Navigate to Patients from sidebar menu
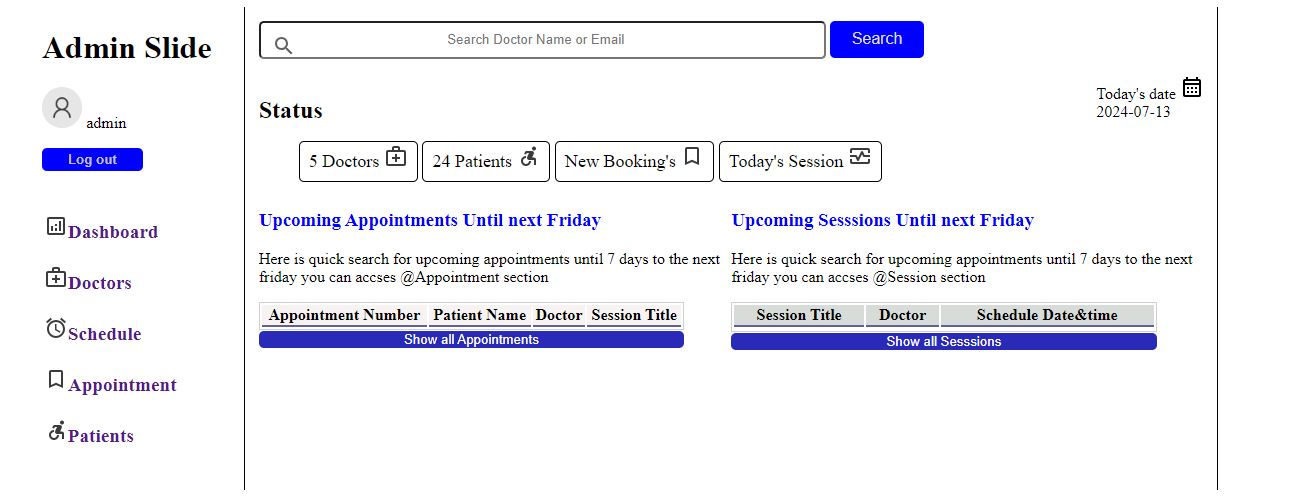 click(x=101, y=436)
